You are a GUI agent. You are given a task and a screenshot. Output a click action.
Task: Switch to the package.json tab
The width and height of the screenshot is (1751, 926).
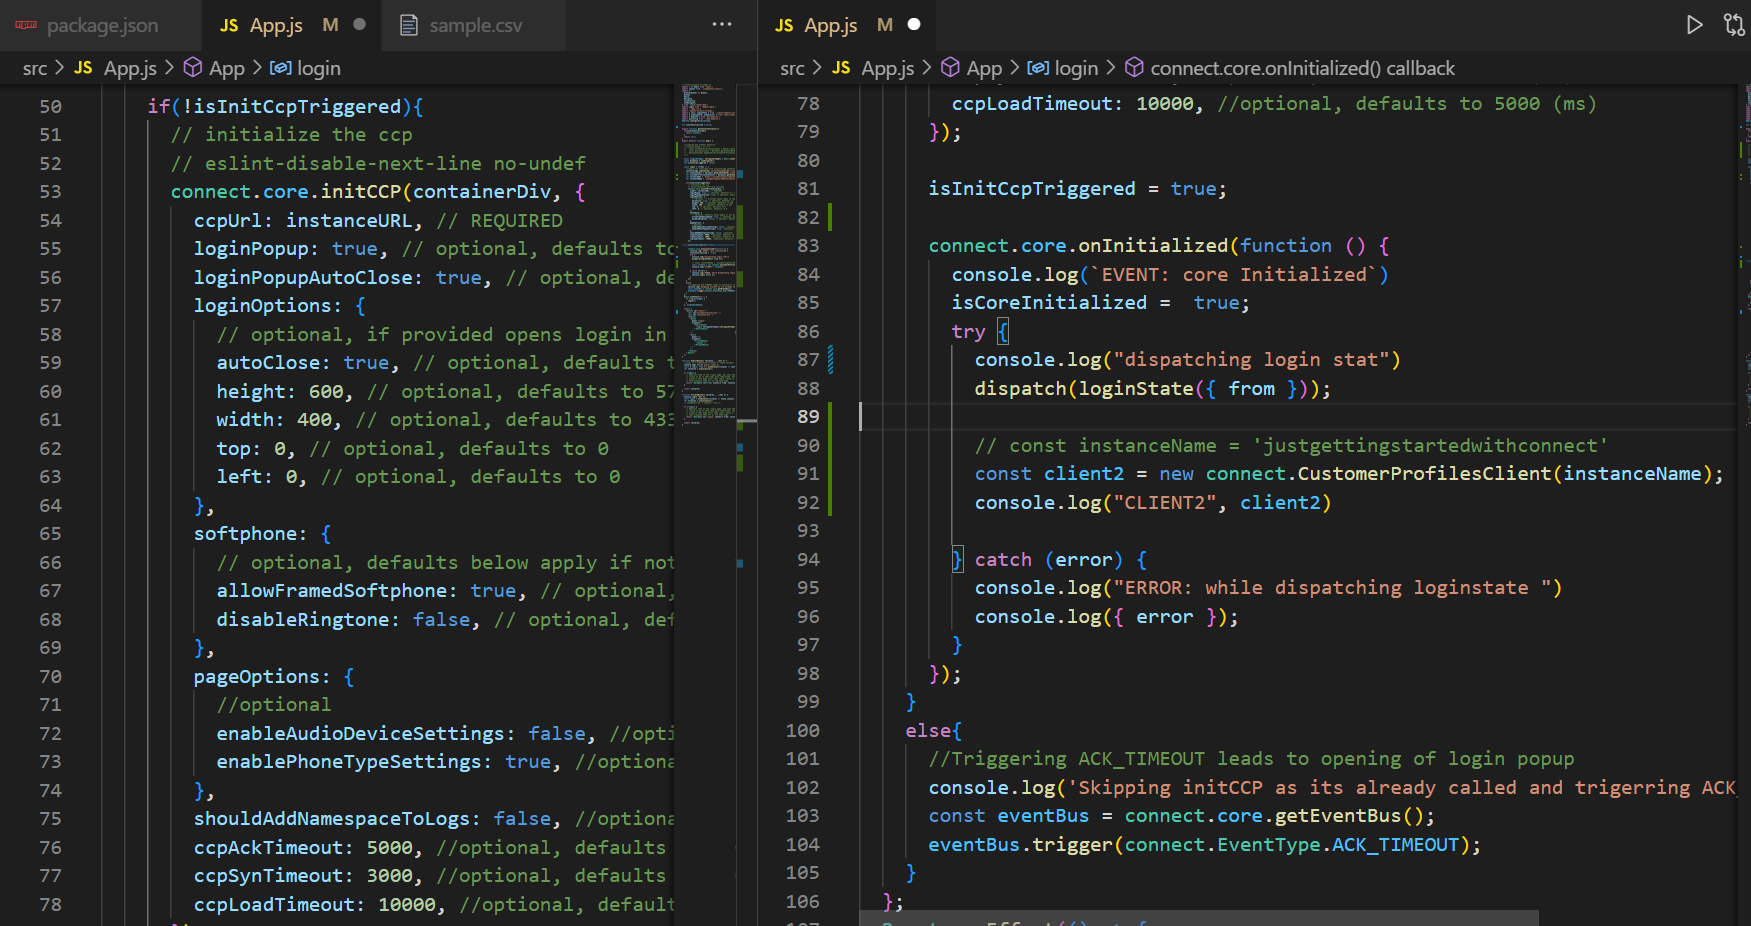click(x=100, y=25)
